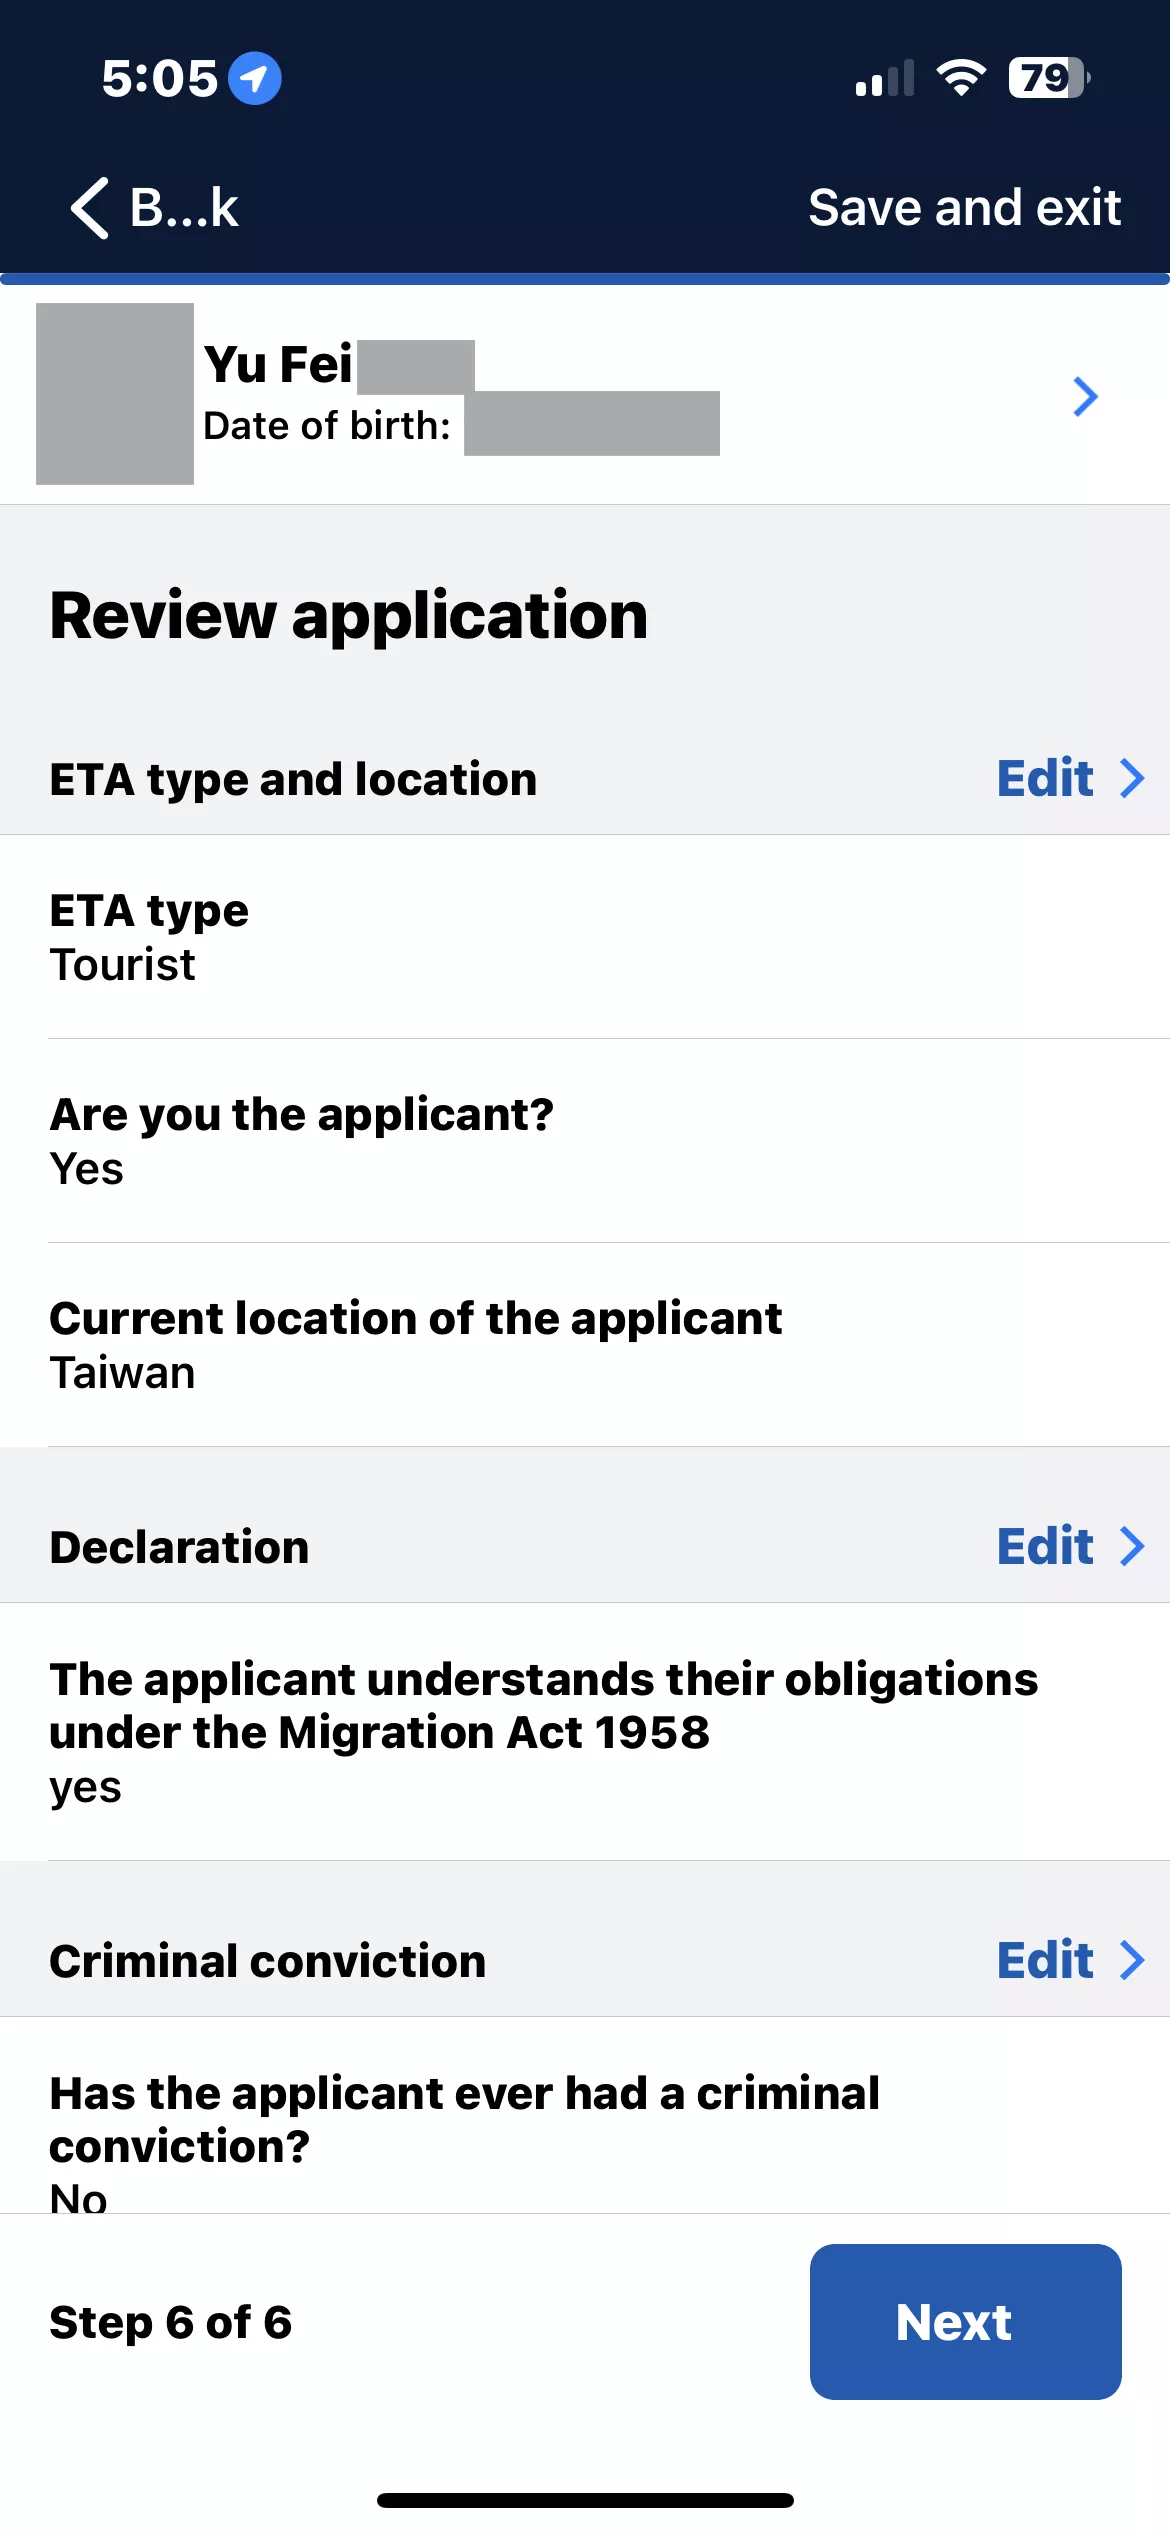Tap the blue progress bar under header

click(585, 279)
